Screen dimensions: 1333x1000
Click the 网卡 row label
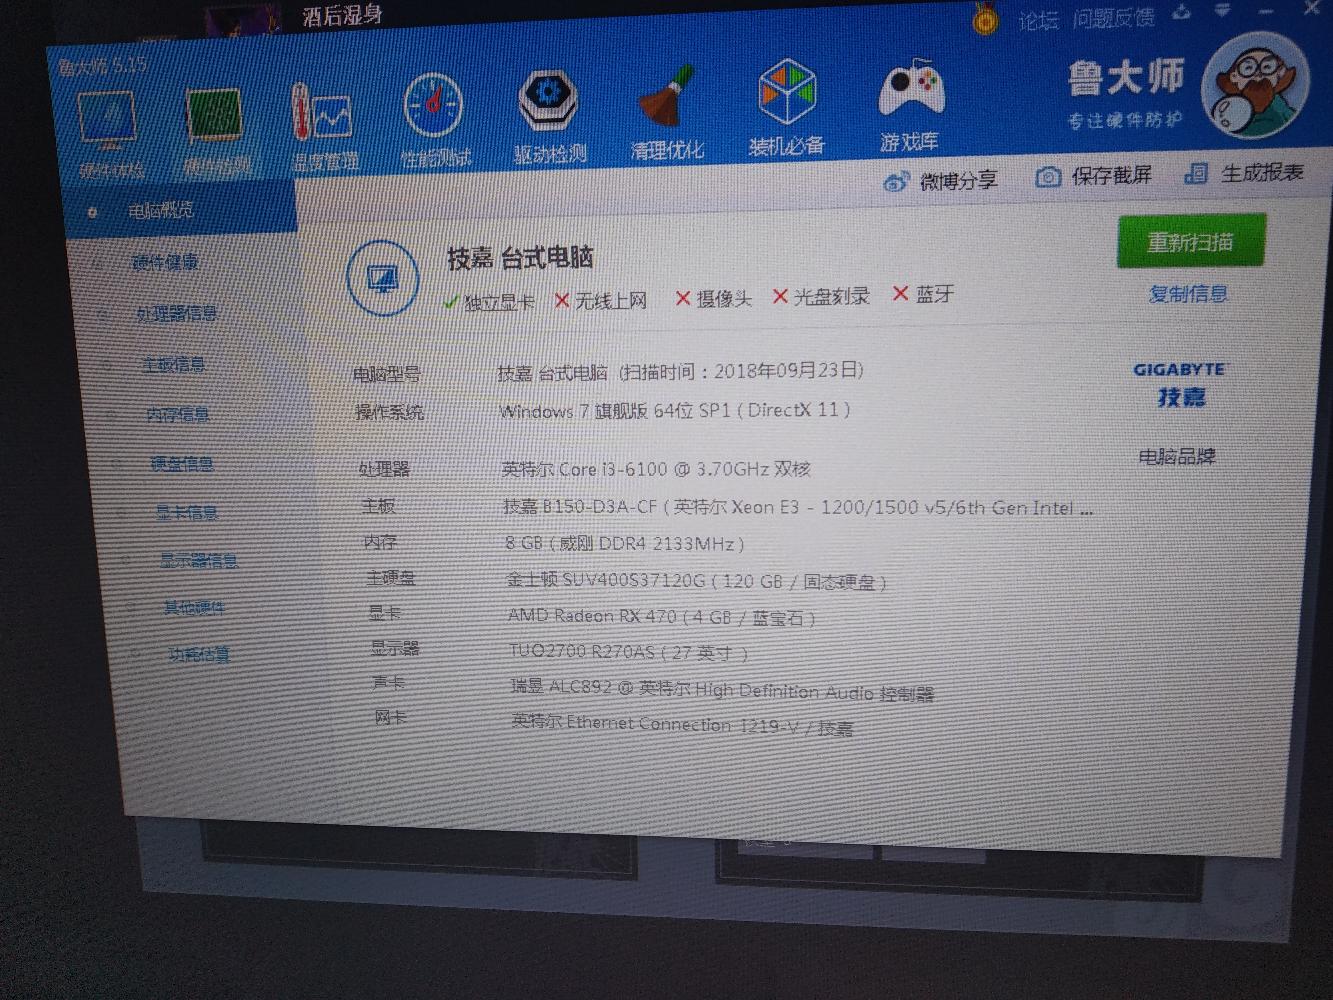click(x=390, y=718)
